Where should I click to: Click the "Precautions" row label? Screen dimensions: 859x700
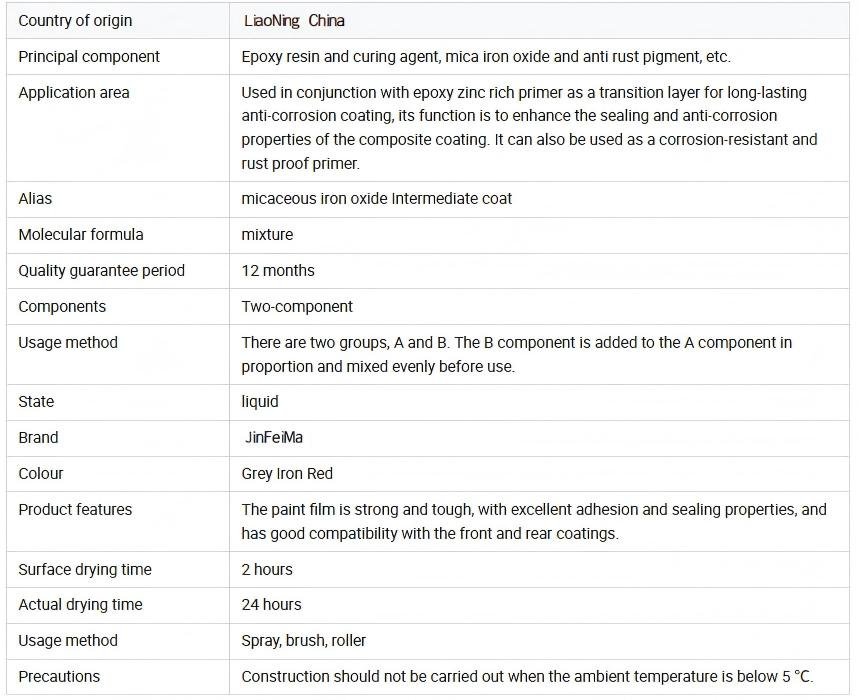59,677
